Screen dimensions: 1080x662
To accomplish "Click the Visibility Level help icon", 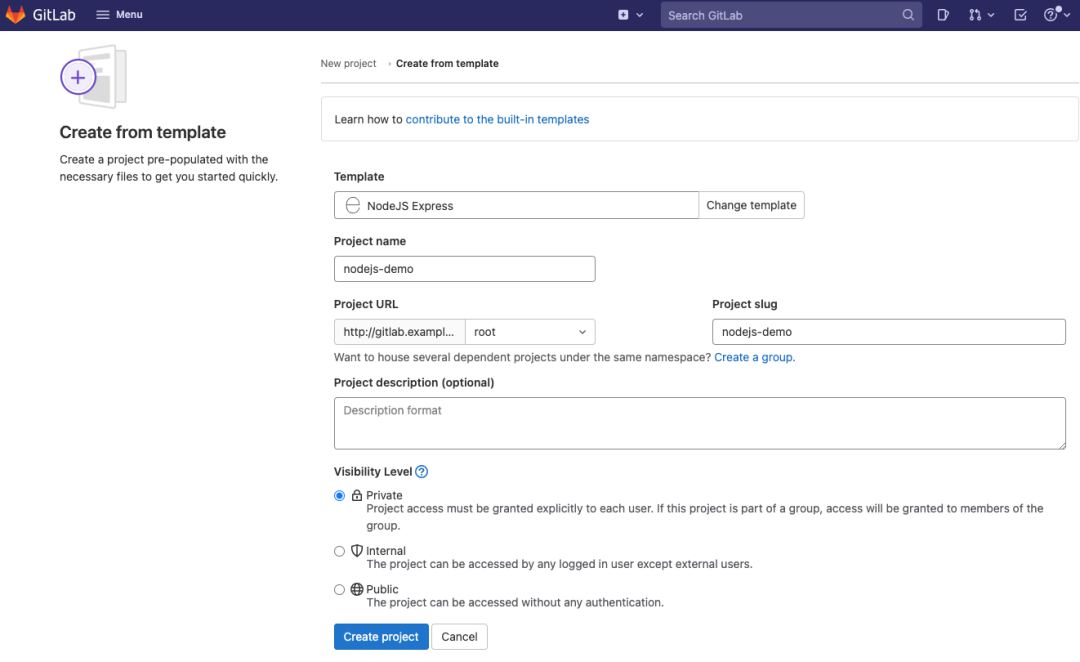I will point(422,472).
